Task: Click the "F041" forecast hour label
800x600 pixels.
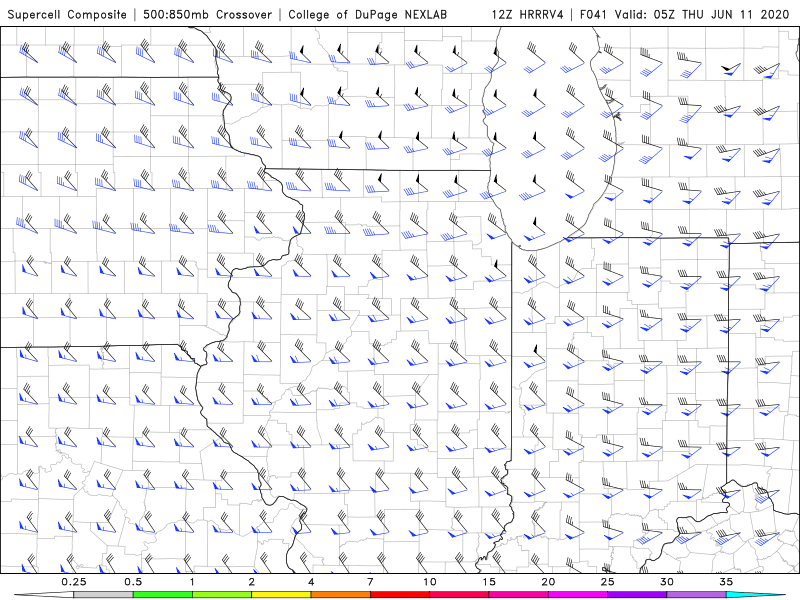Action: coord(594,15)
